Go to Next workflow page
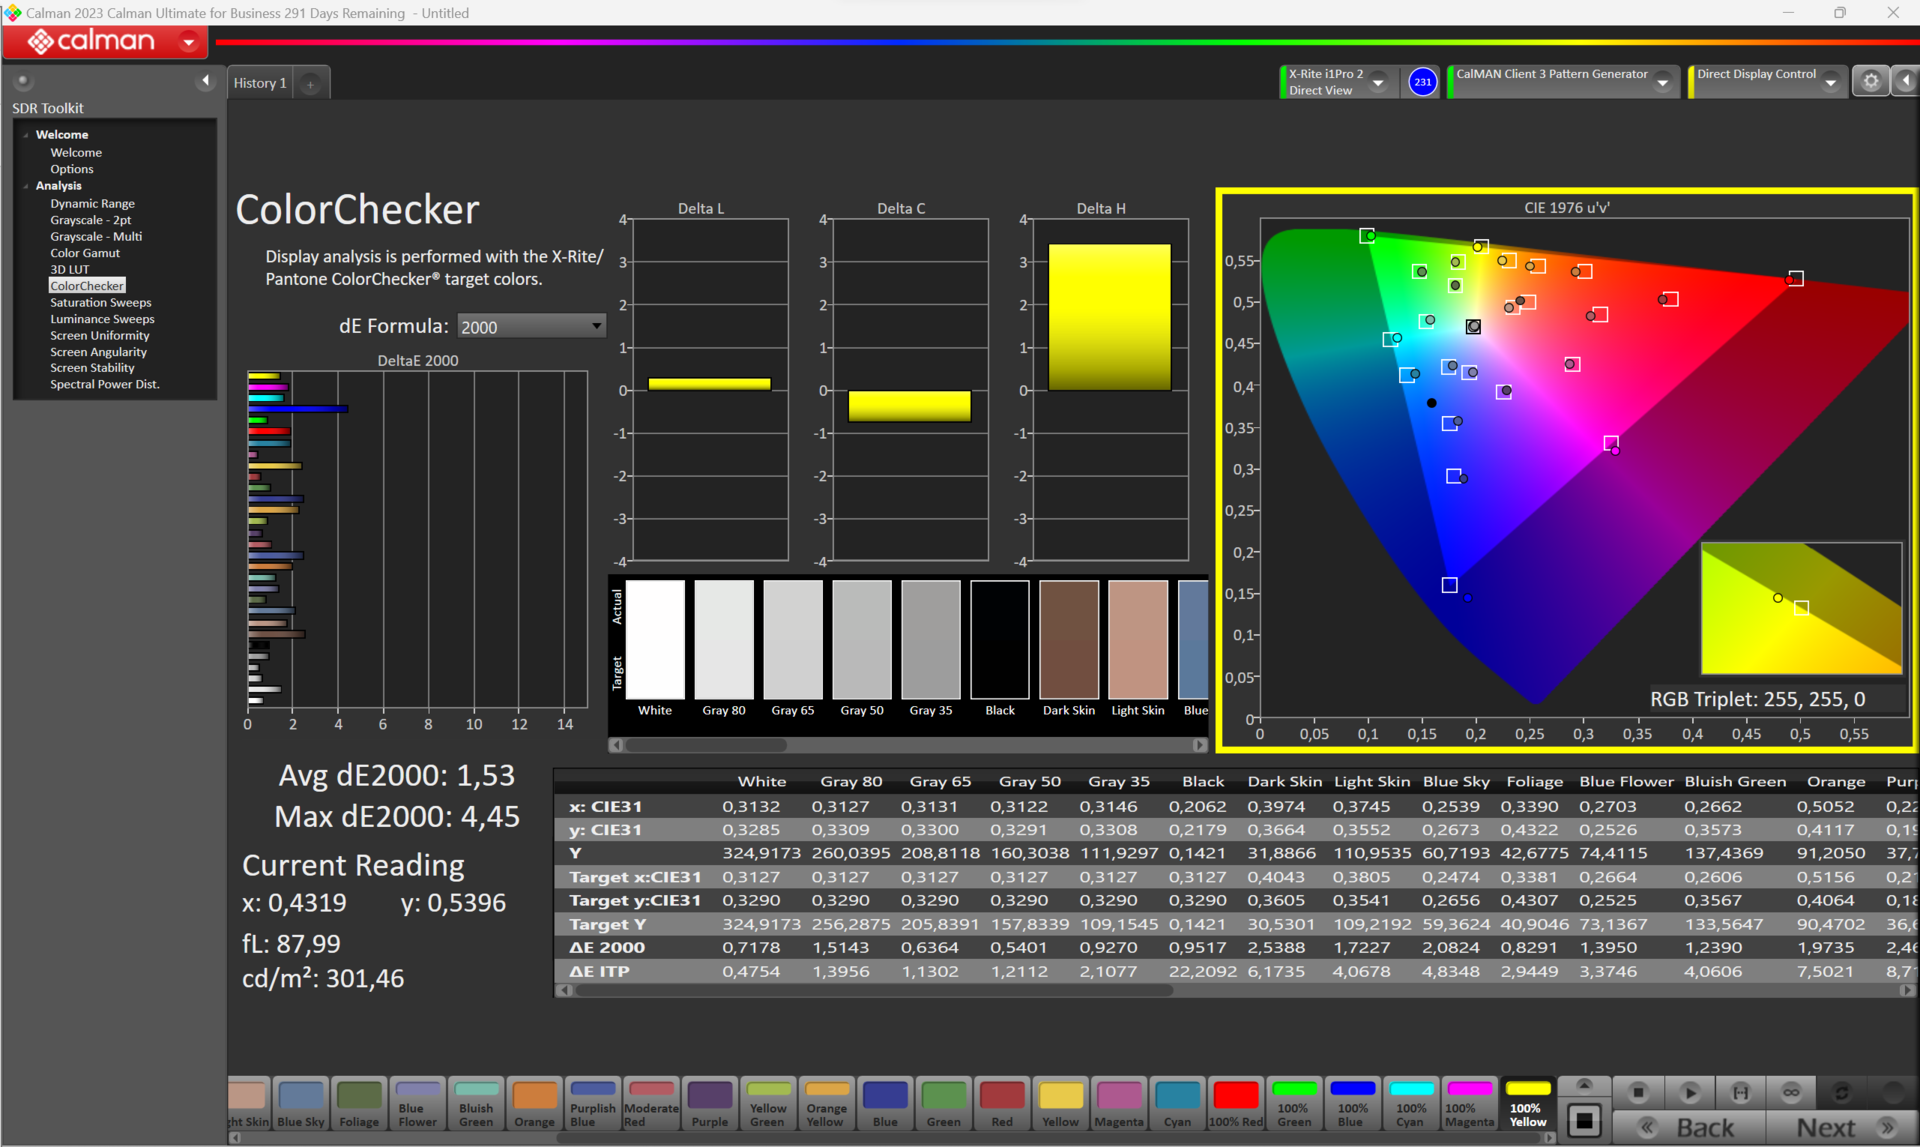This screenshot has height=1147, width=1920. (x=1842, y=1127)
